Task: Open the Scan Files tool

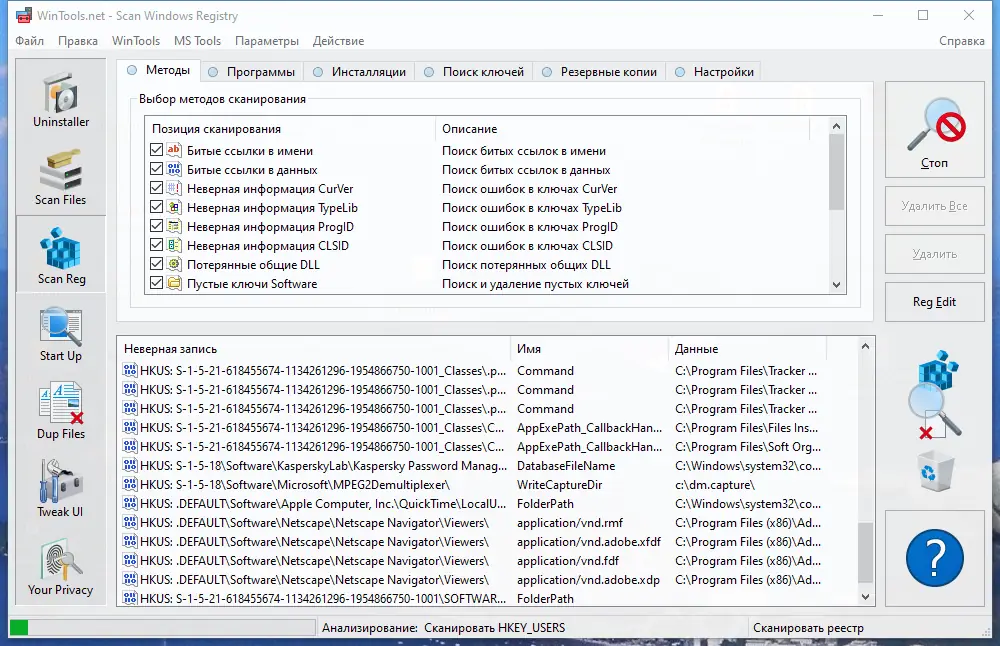Action: (x=61, y=177)
